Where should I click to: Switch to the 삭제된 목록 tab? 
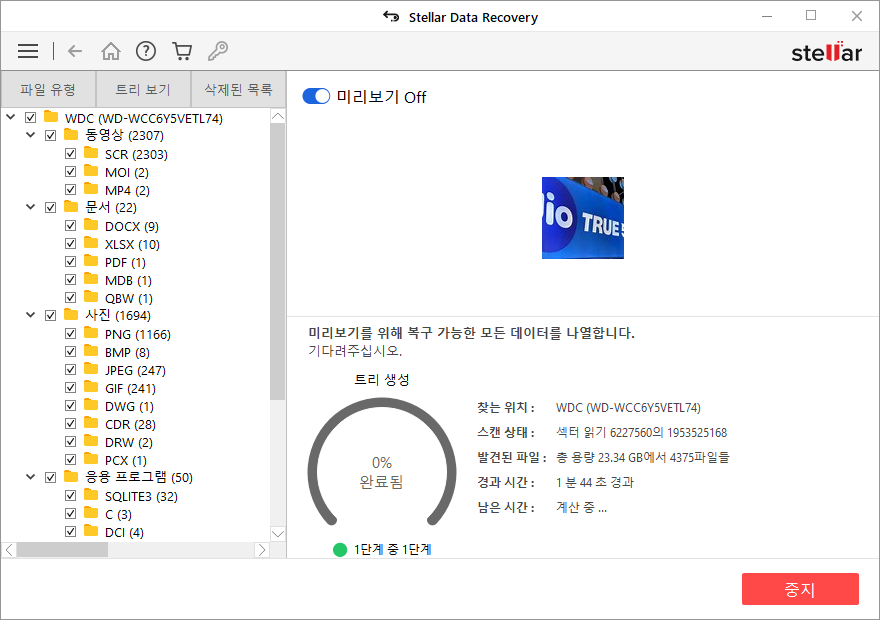(239, 89)
